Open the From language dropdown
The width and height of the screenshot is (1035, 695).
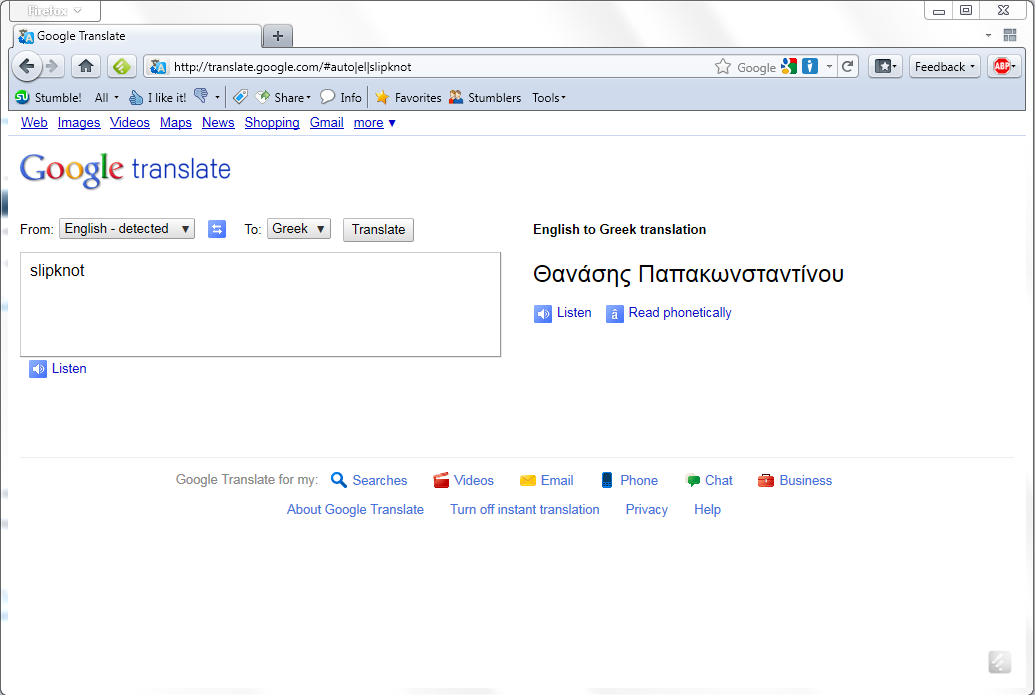[127, 229]
